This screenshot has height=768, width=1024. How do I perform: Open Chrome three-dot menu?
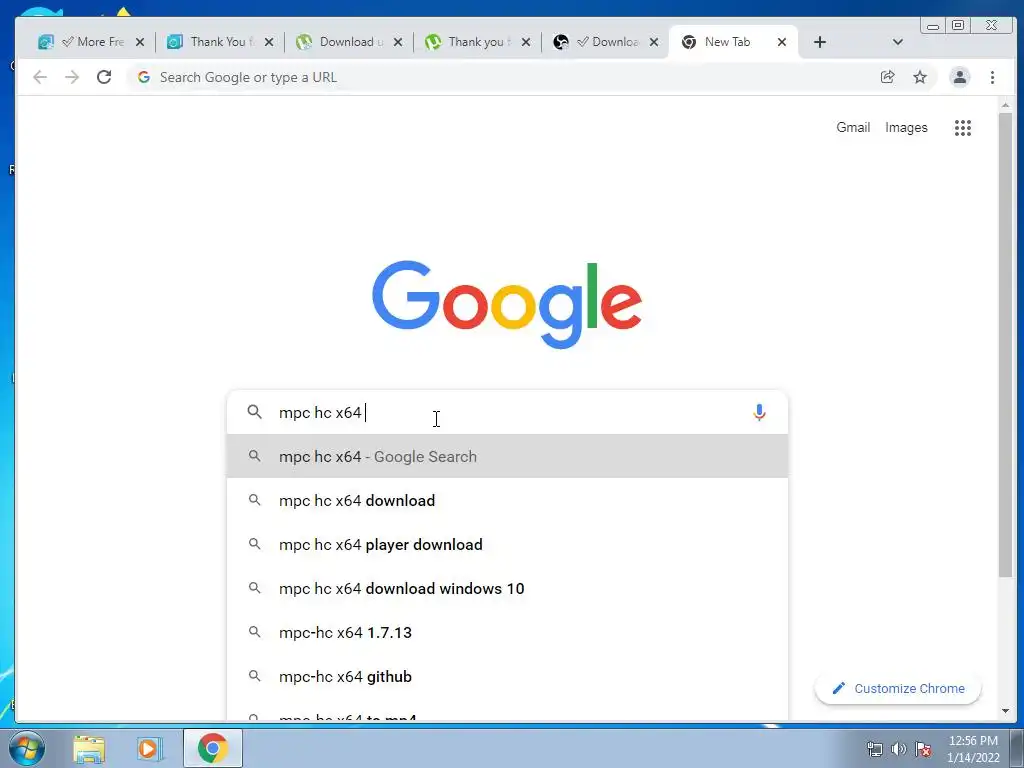(992, 77)
